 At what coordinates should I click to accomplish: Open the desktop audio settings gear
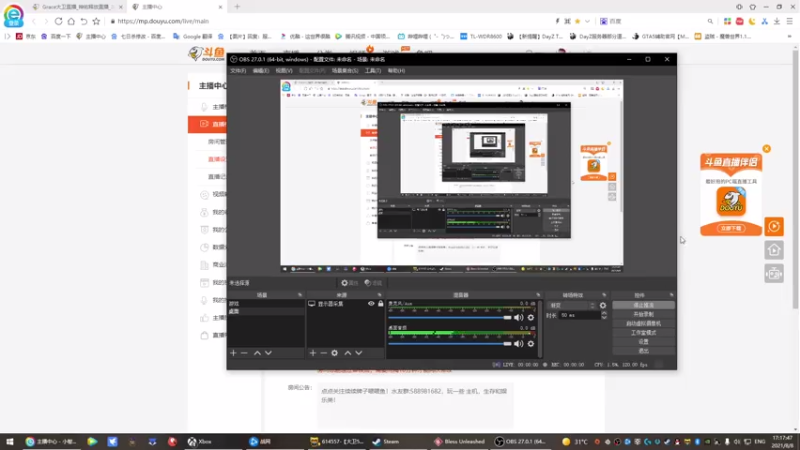tap(531, 344)
